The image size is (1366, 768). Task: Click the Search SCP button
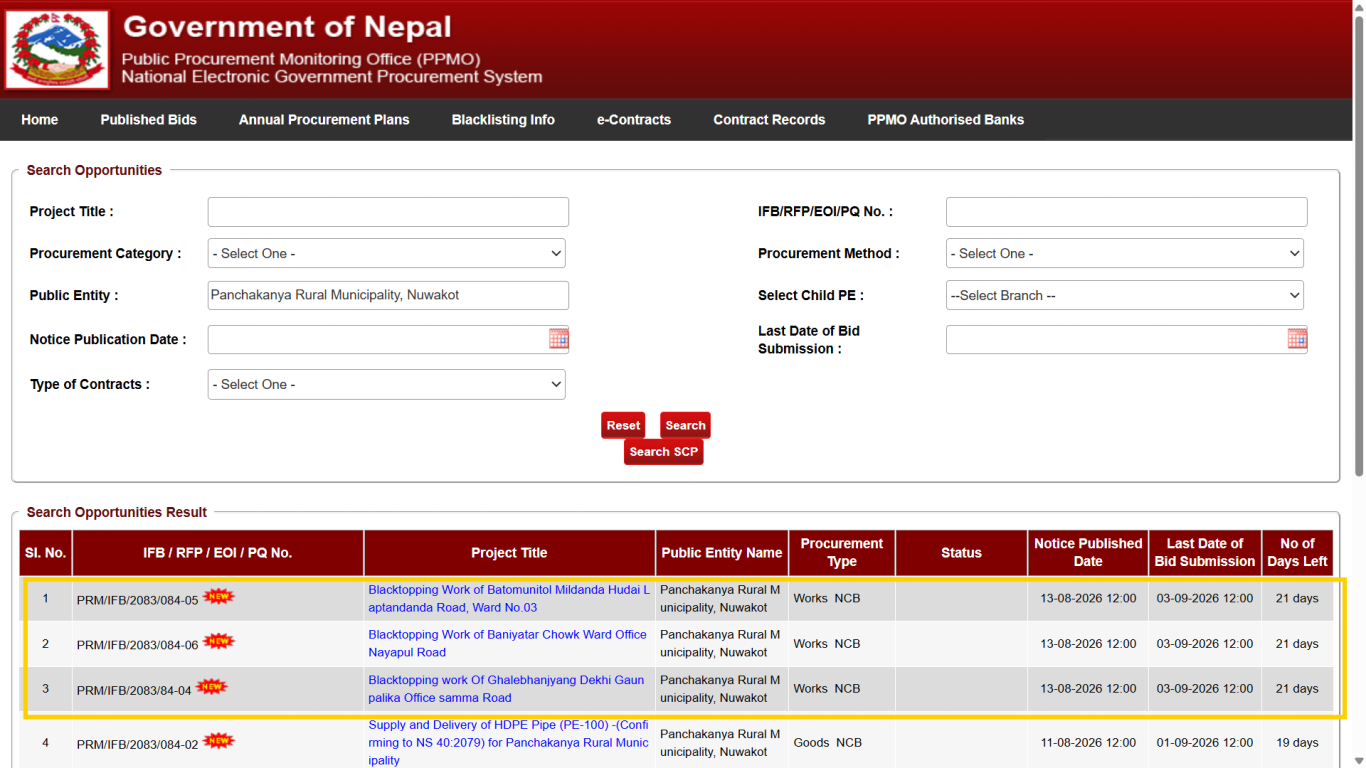(x=664, y=451)
